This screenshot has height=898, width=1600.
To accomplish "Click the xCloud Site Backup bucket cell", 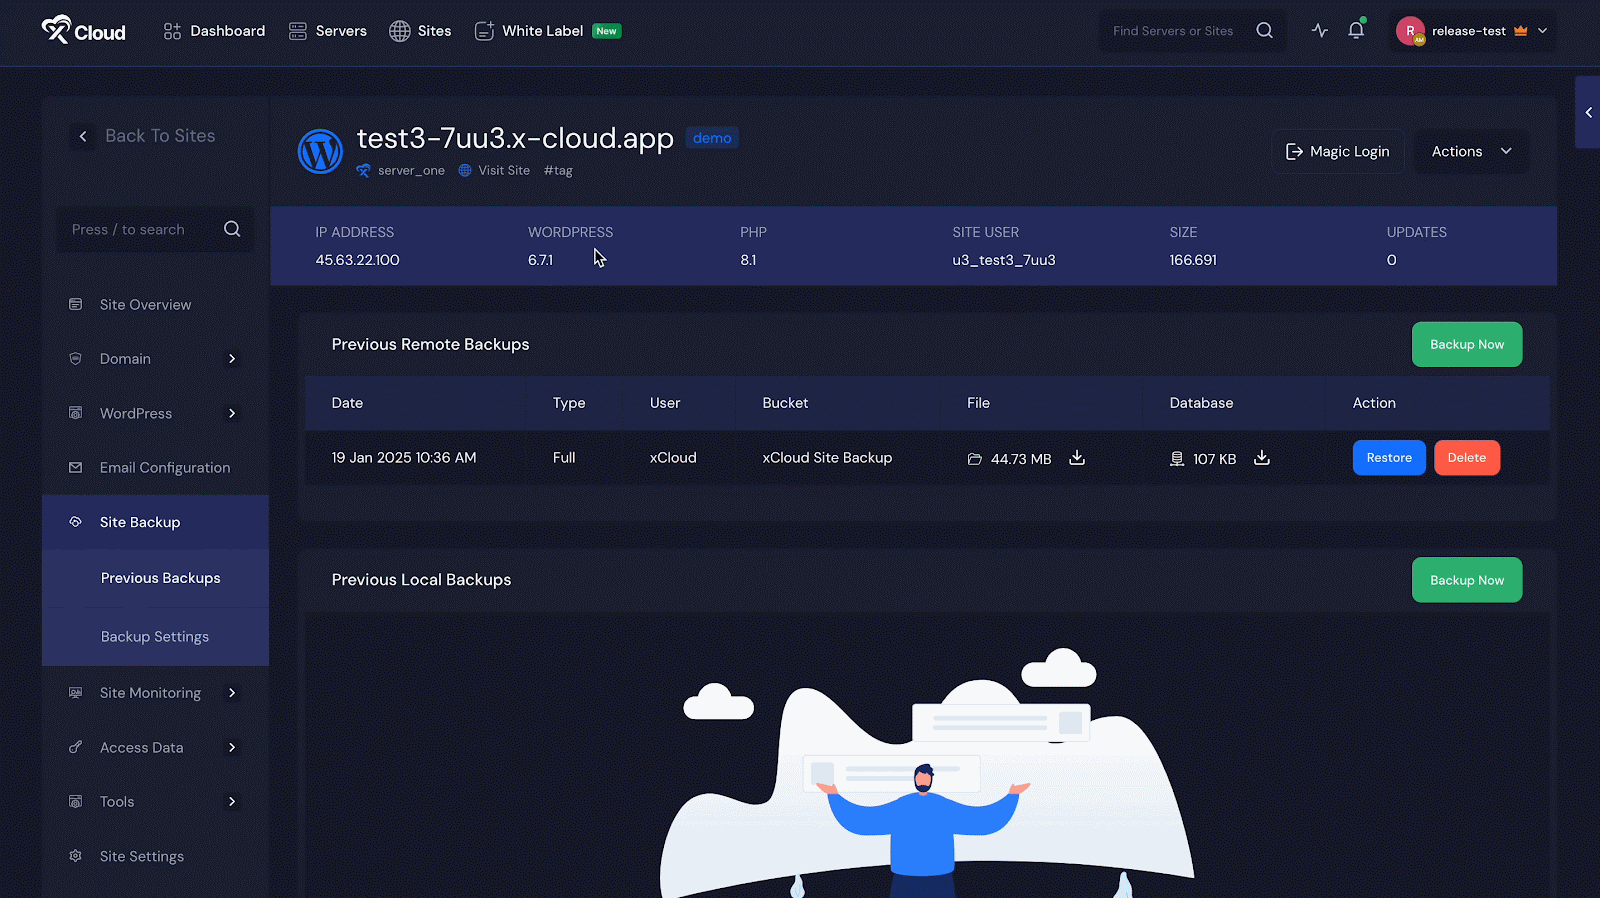I will (x=827, y=458).
